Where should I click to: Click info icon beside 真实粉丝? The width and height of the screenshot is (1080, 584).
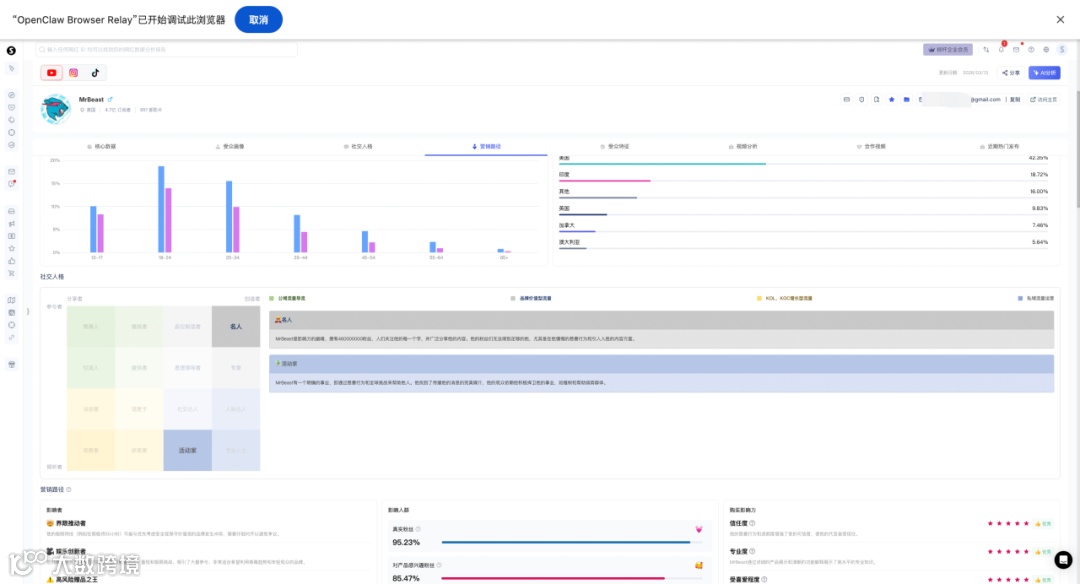click(x=418, y=529)
